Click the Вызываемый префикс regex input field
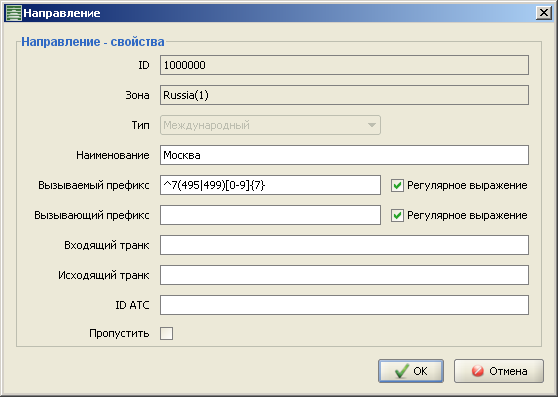 (x=270, y=185)
